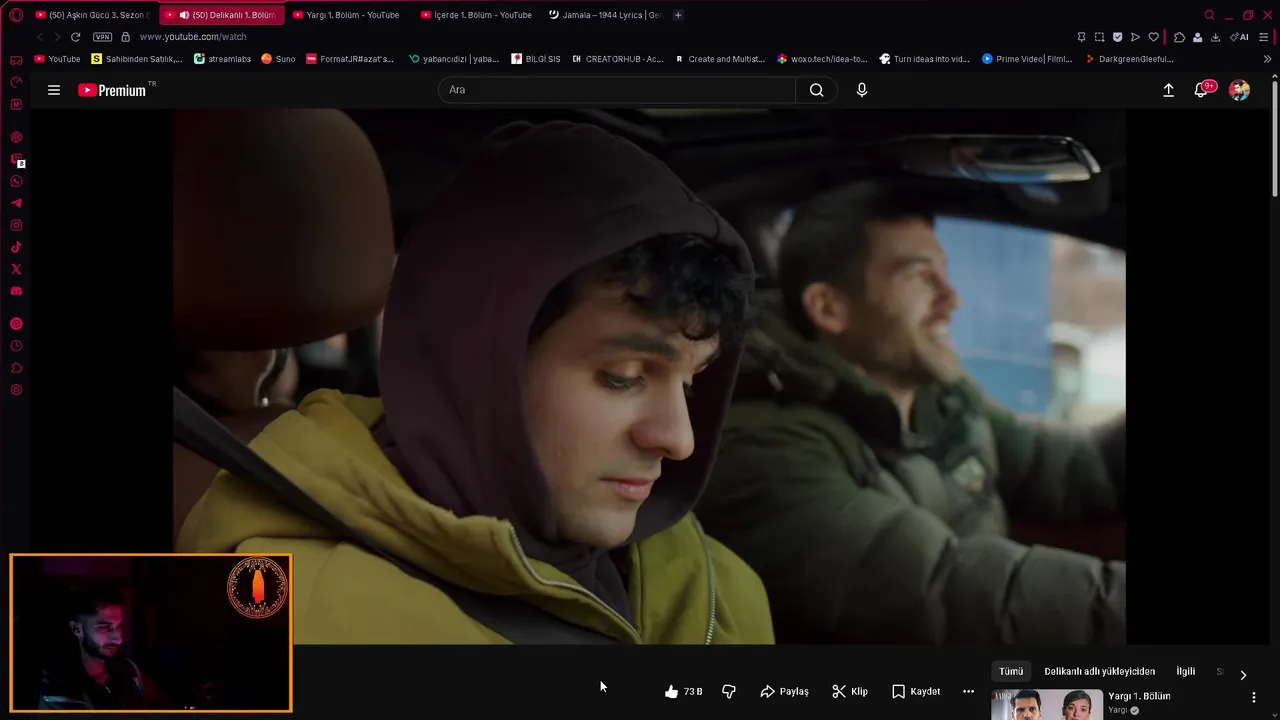
Task: Open the Prime Video bookmark
Action: point(1027,59)
